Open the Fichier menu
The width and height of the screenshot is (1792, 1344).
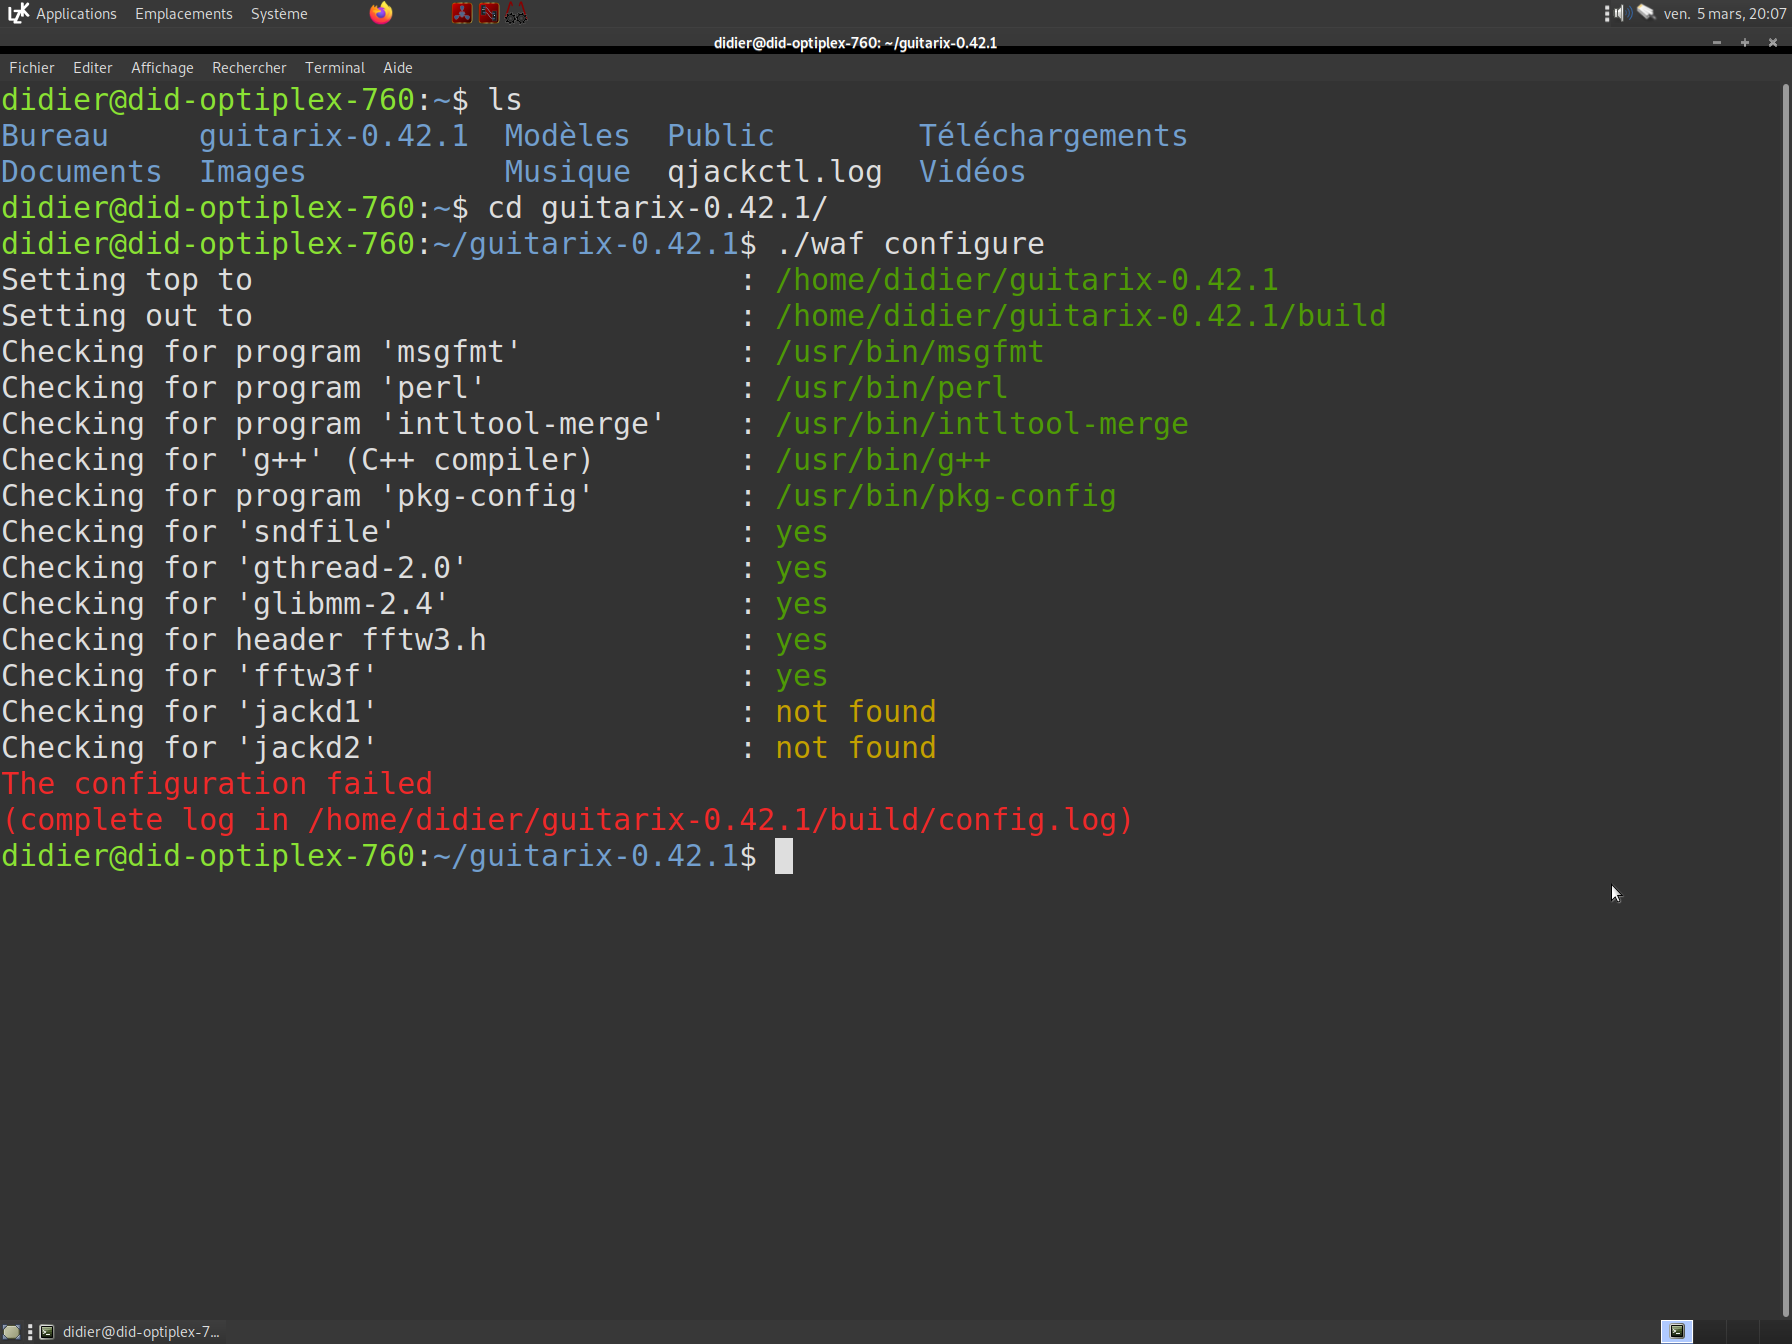[x=32, y=68]
